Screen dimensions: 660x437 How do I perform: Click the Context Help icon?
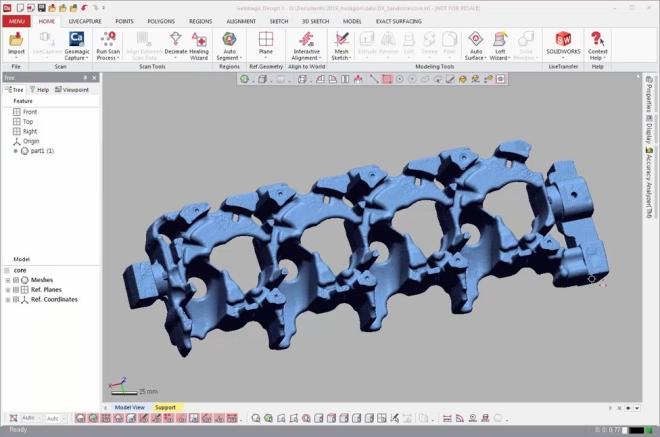tap(597, 43)
